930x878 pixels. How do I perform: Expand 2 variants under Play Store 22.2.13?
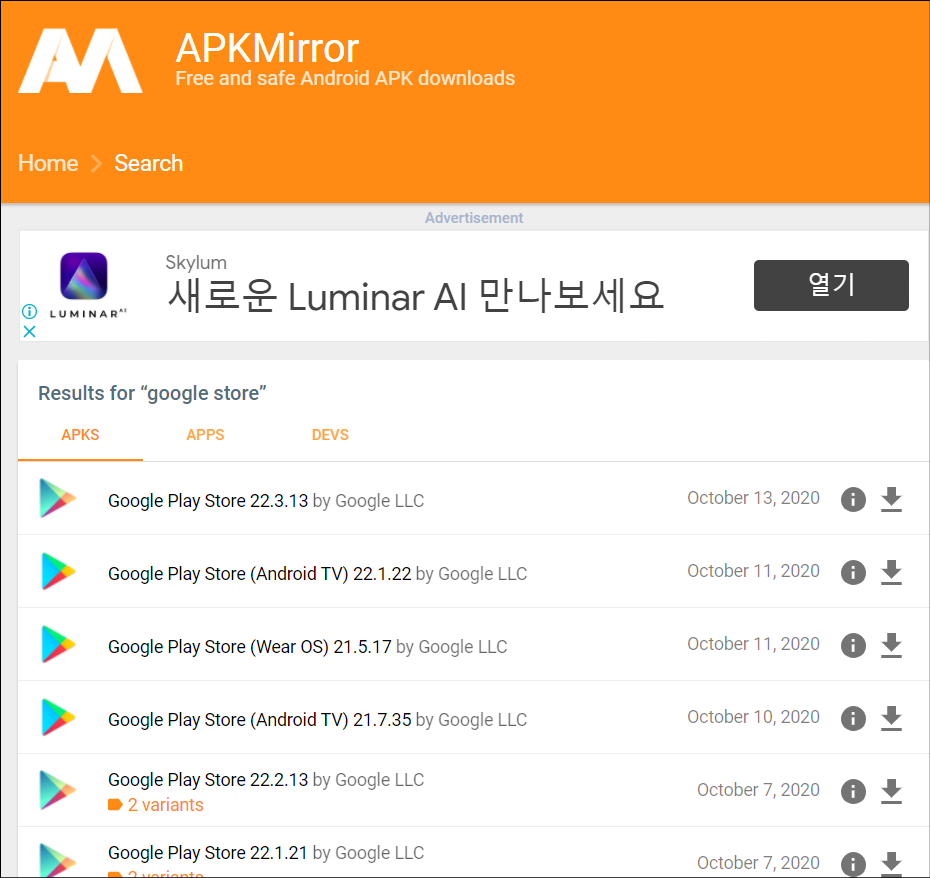156,805
